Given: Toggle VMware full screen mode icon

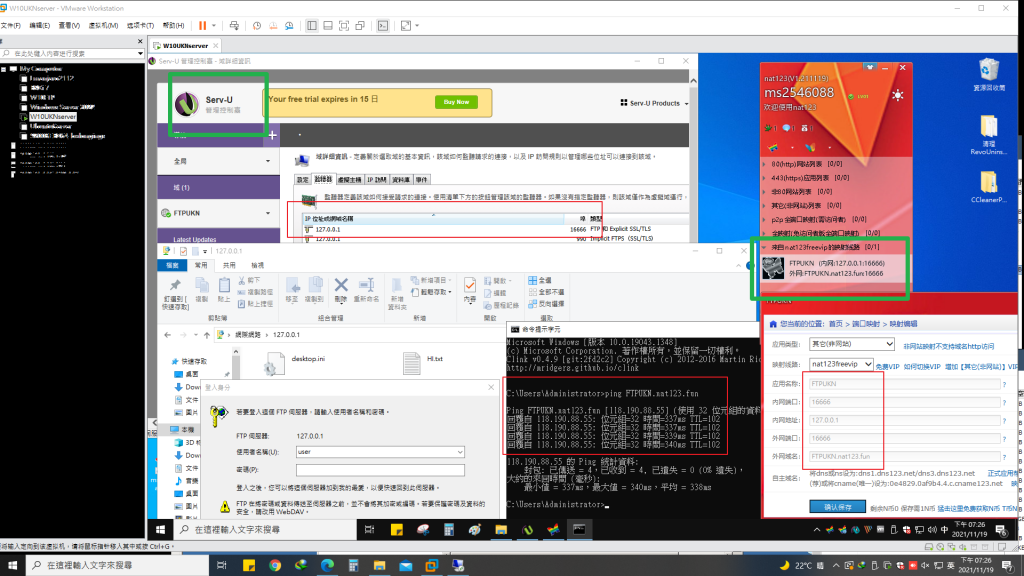Looking at the screenshot, I should (x=344, y=25).
